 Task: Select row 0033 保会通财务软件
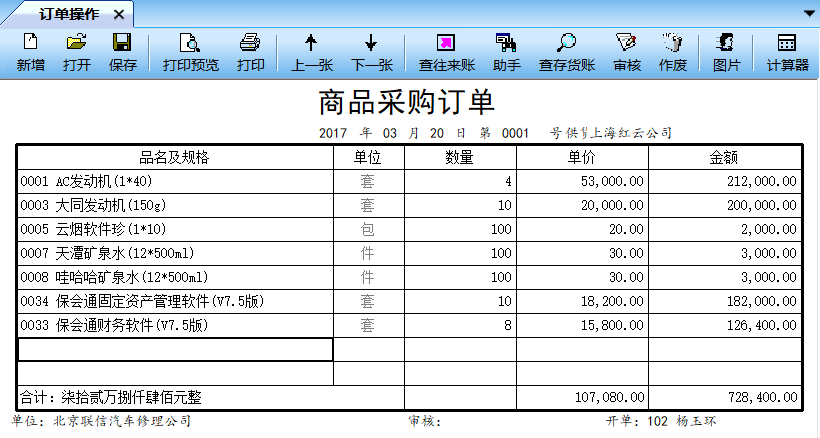click(x=175, y=326)
